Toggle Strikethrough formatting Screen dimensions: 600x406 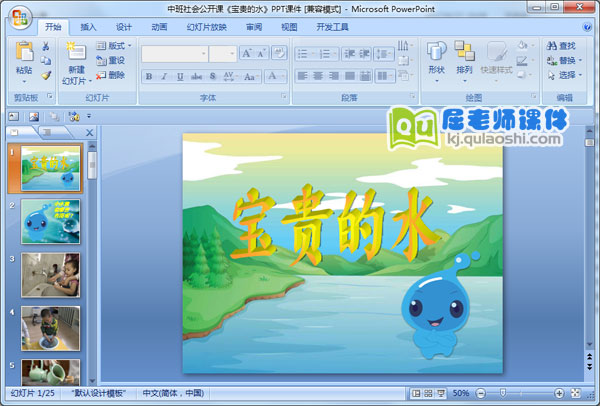pyautogui.click(x=197, y=77)
